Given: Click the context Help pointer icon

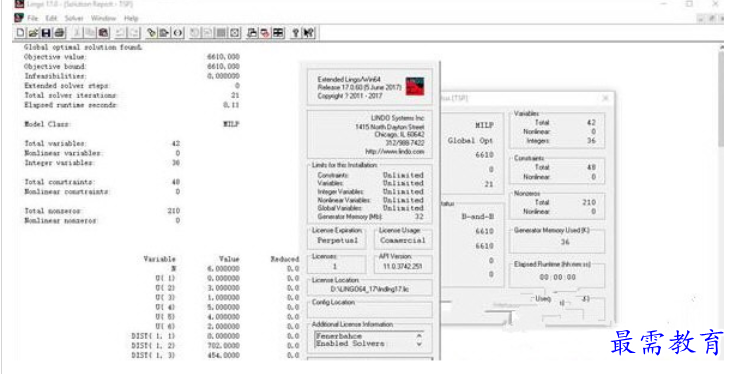Looking at the screenshot, I should tap(309, 33).
